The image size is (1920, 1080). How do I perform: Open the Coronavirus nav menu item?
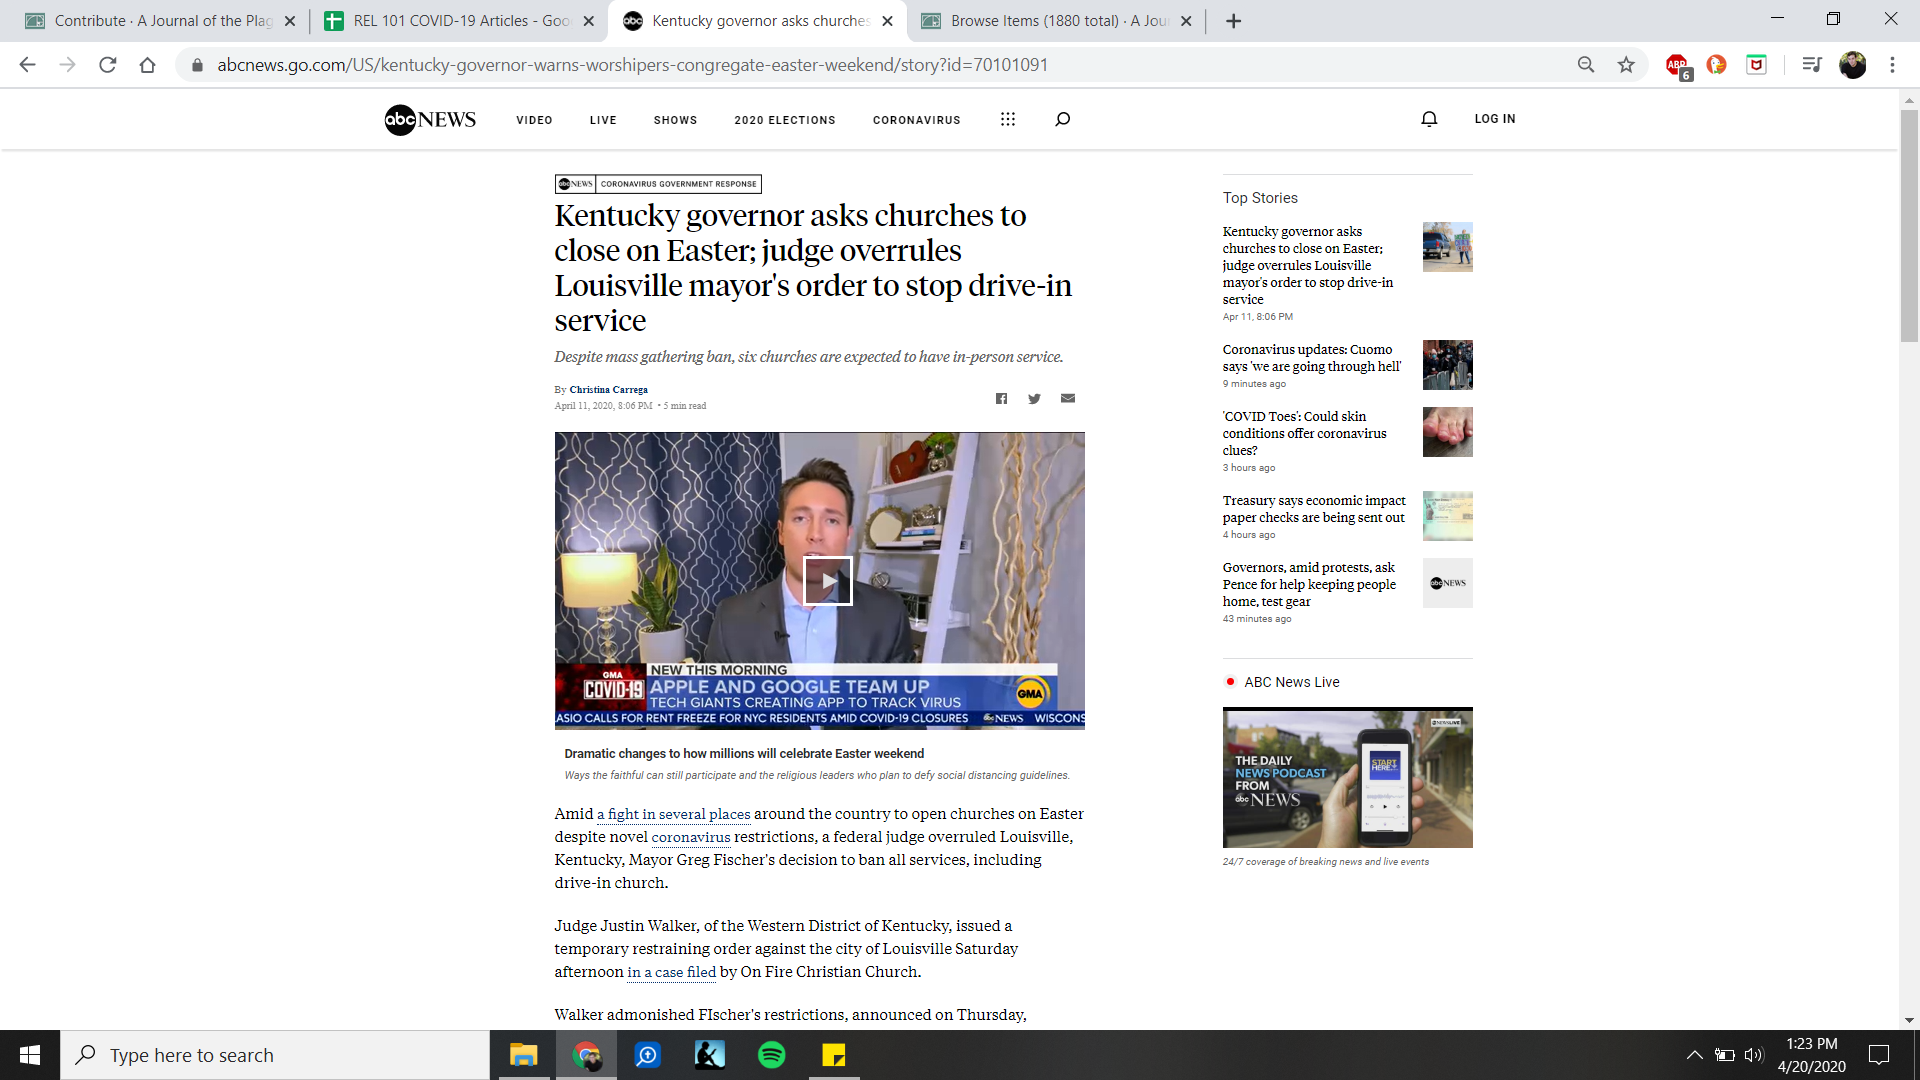(x=916, y=120)
